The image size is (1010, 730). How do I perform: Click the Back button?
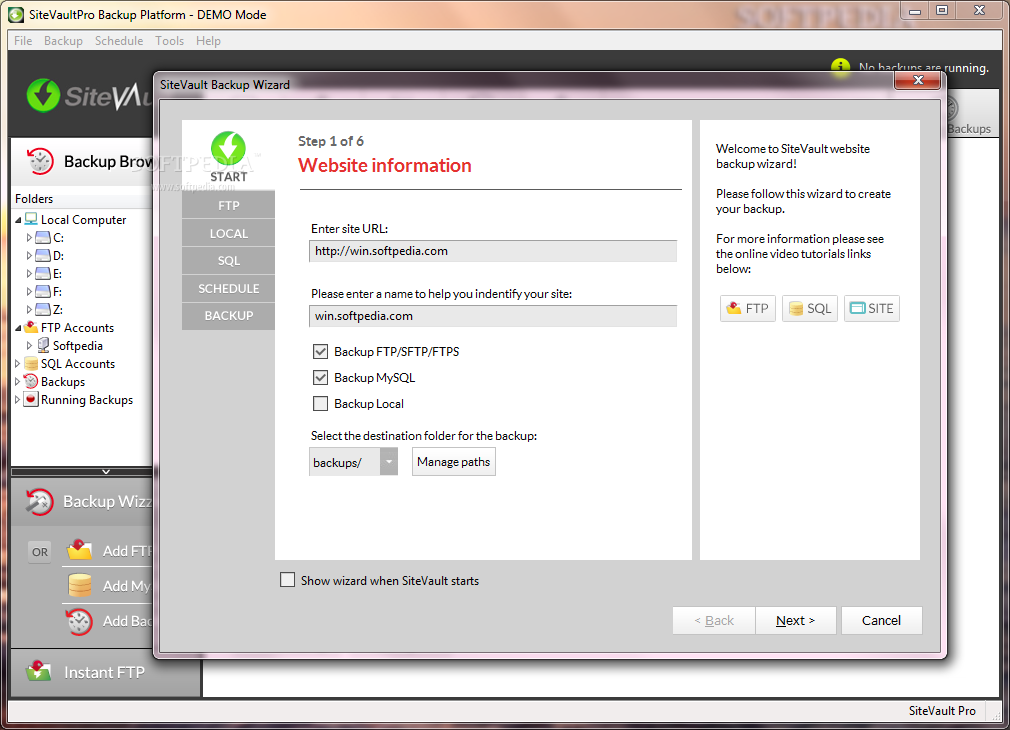pyautogui.click(x=714, y=620)
